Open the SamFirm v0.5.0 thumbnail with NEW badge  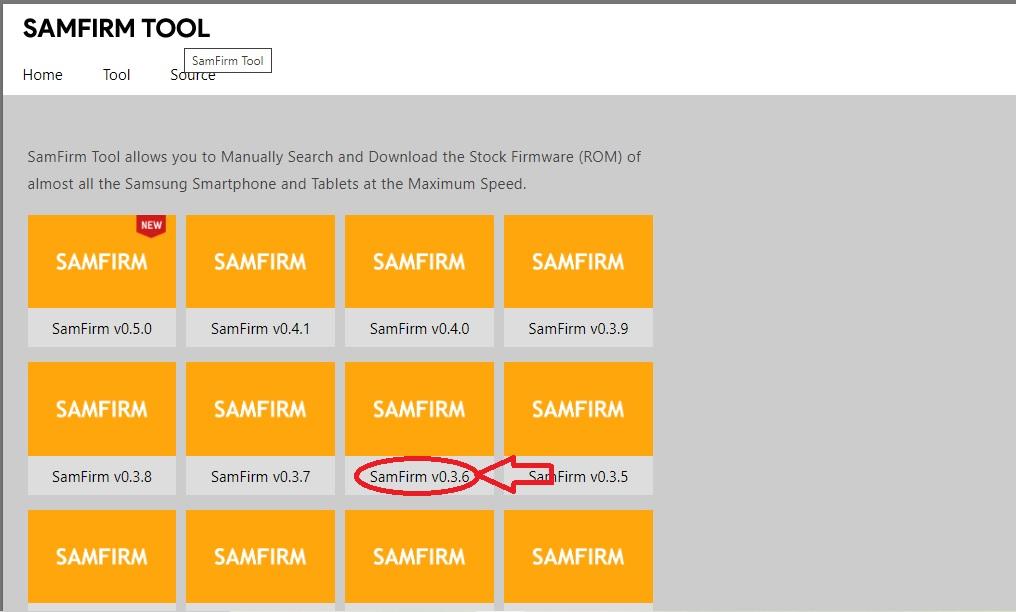[x=102, y=262]
